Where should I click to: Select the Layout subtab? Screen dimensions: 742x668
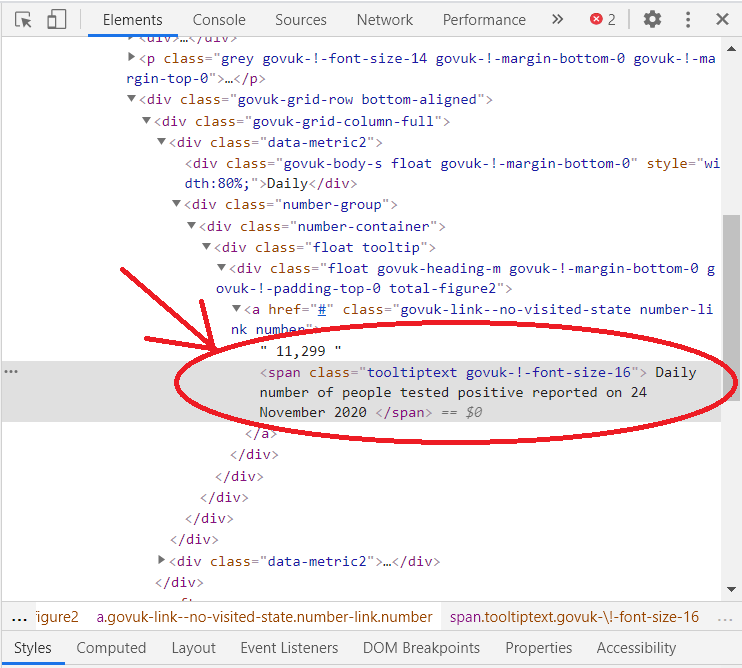pyautogui.click(x=193, y=648)
